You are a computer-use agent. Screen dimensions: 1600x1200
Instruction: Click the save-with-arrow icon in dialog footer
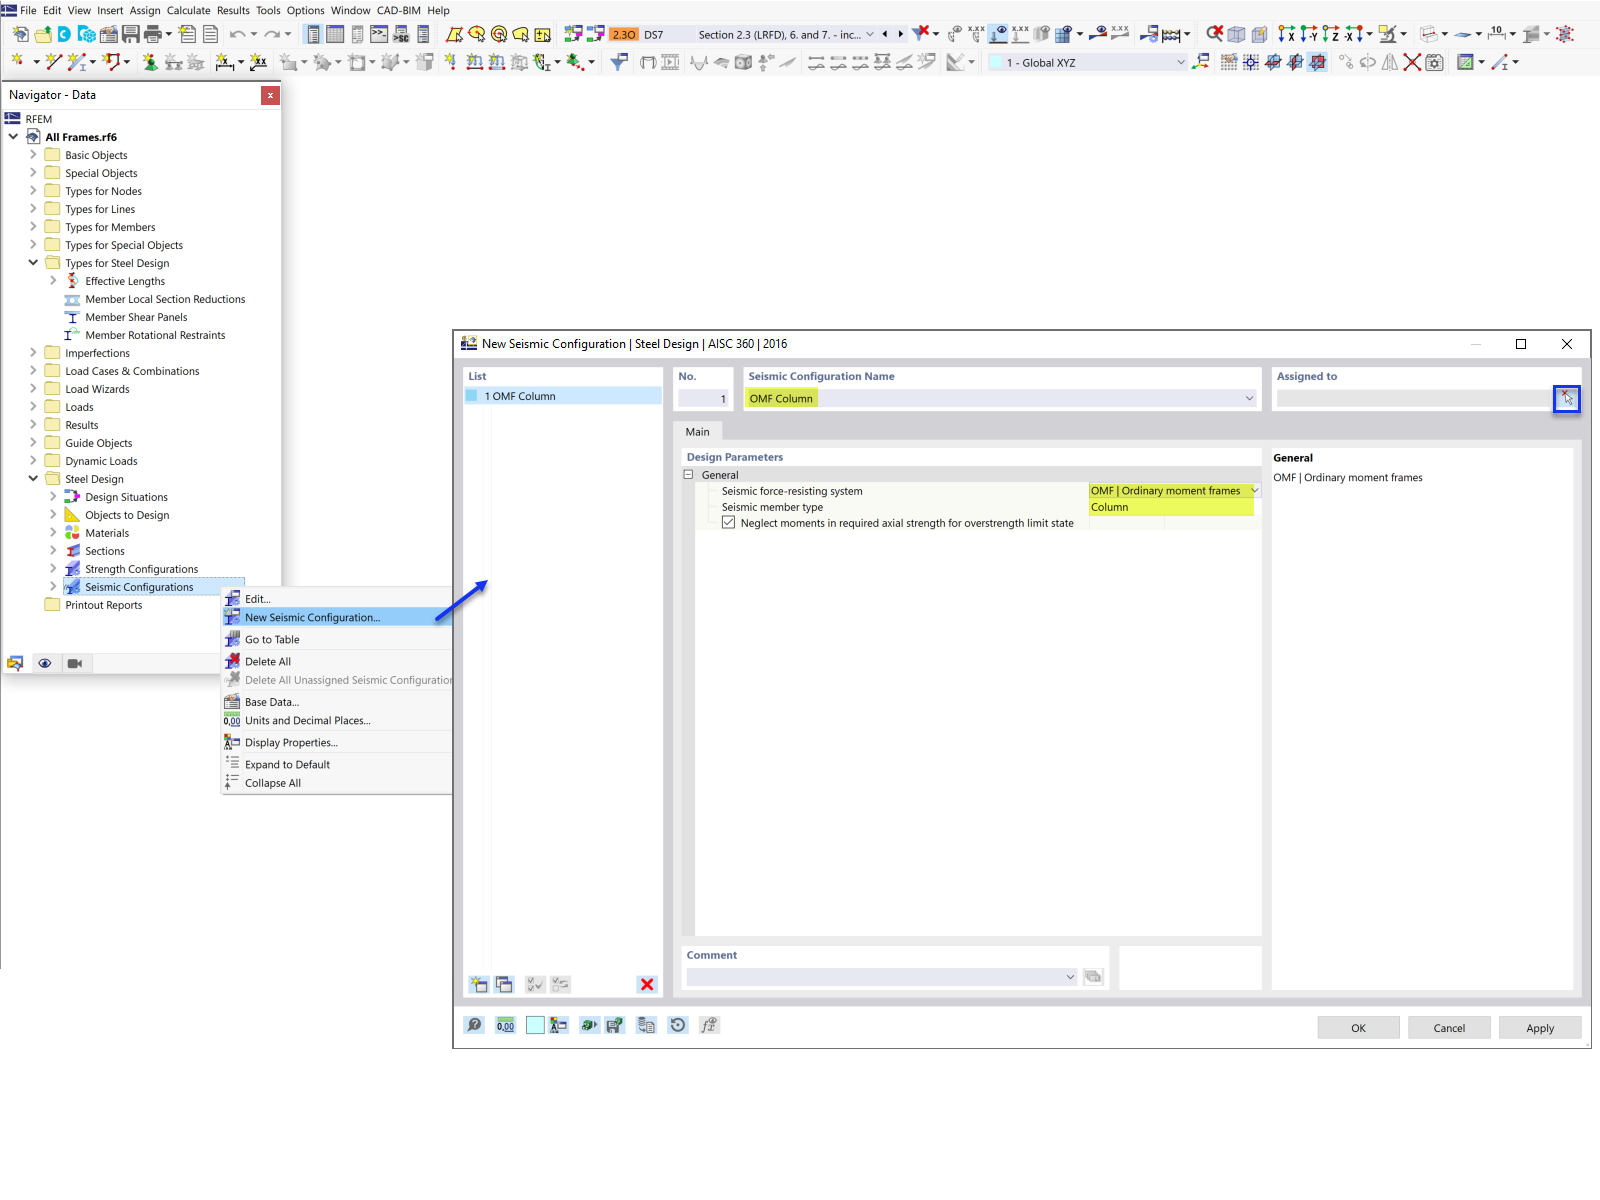click(614, 1025)
